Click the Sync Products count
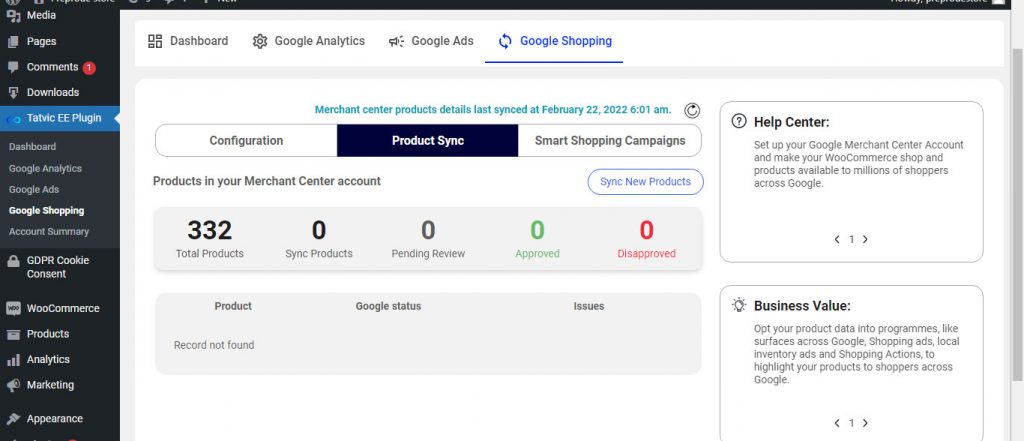Screen dimensions: 1024x441 pyautogui.click(x=319, y=230)
